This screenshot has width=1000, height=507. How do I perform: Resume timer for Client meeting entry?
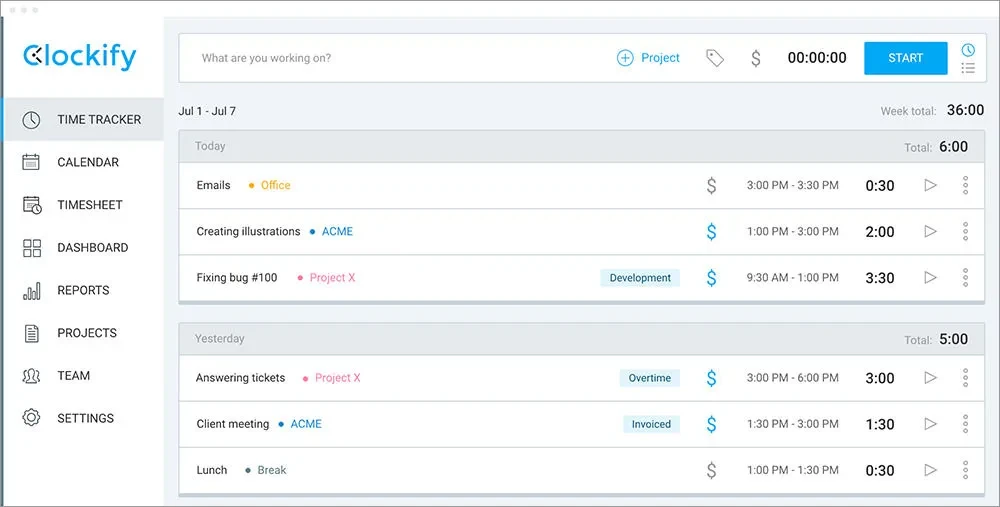(x=930, y=424)
